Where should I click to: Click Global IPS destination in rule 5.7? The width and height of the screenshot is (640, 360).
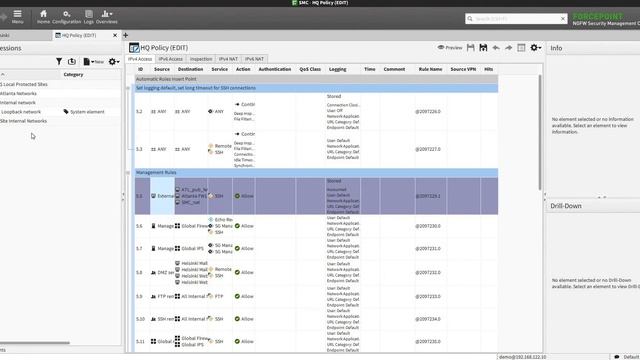click(189, 248)
